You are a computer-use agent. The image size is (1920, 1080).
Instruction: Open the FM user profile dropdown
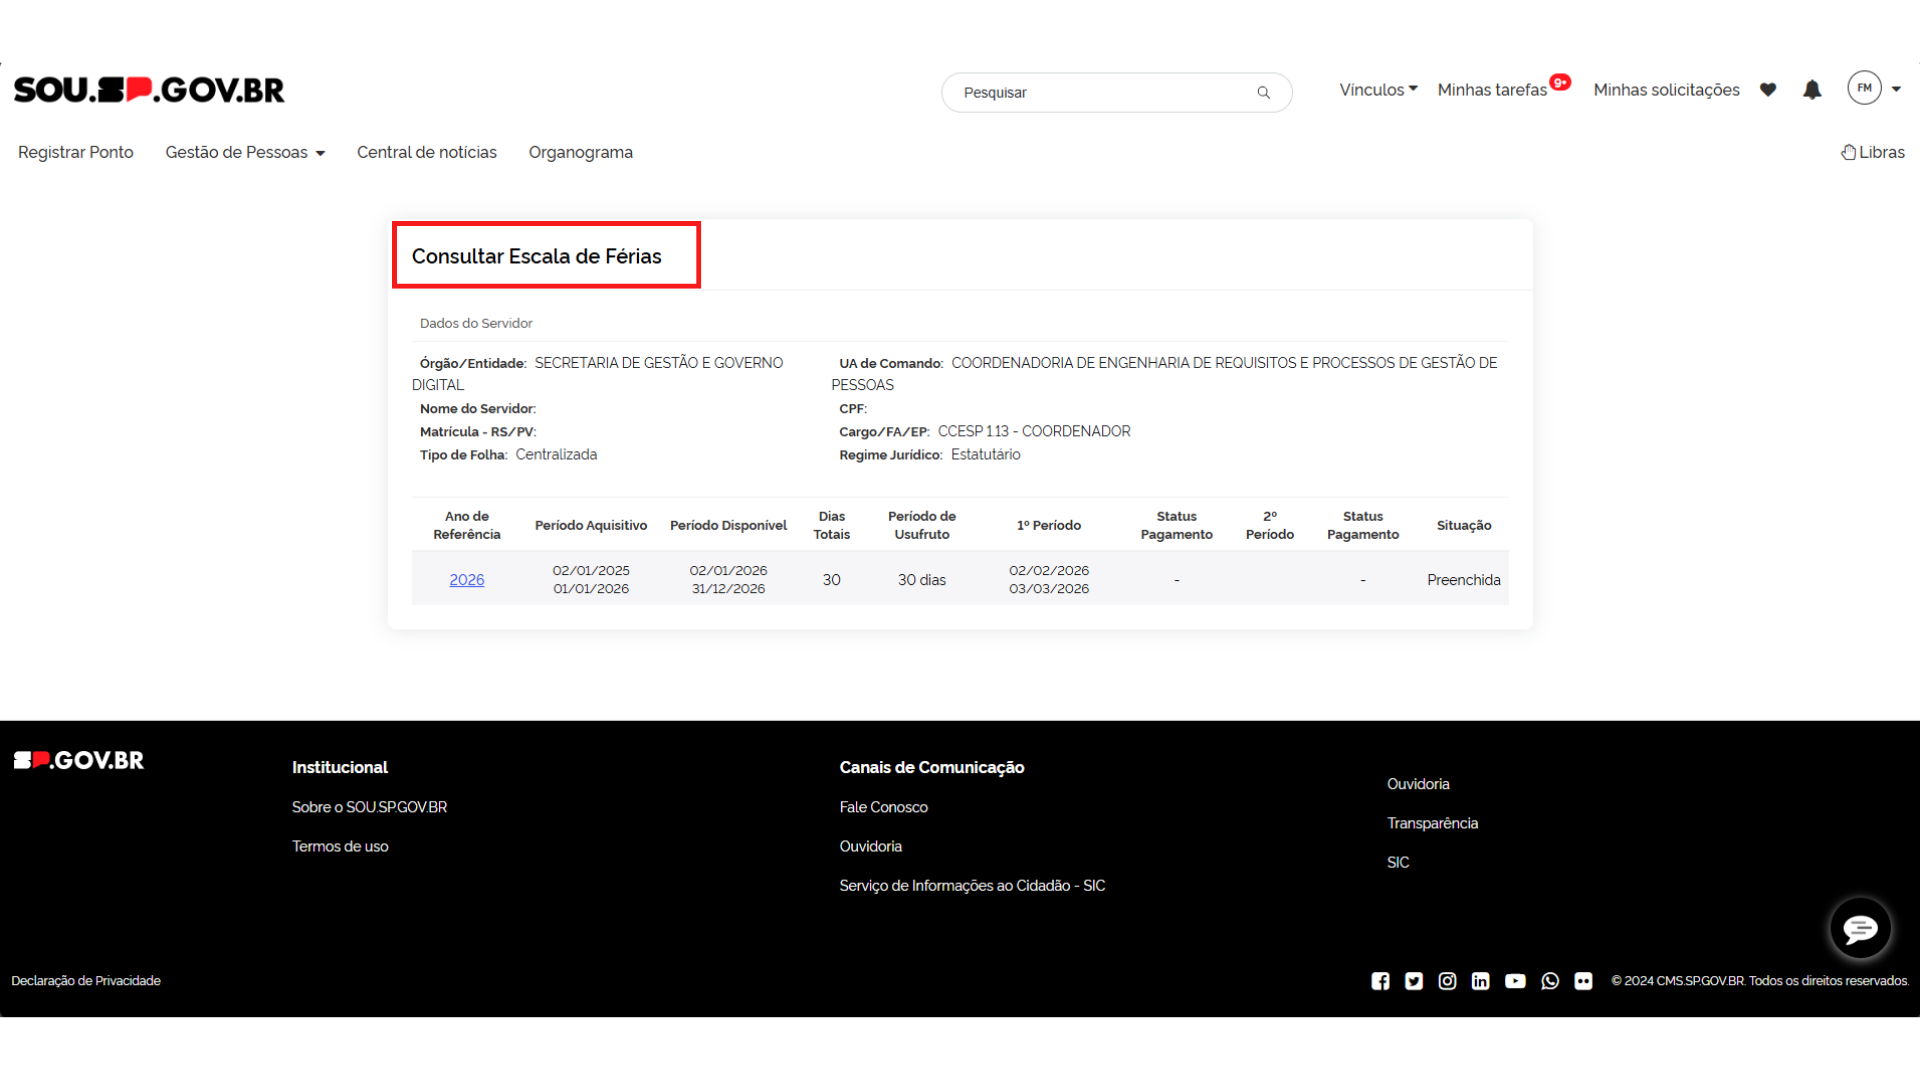(x=1875, y=88)
